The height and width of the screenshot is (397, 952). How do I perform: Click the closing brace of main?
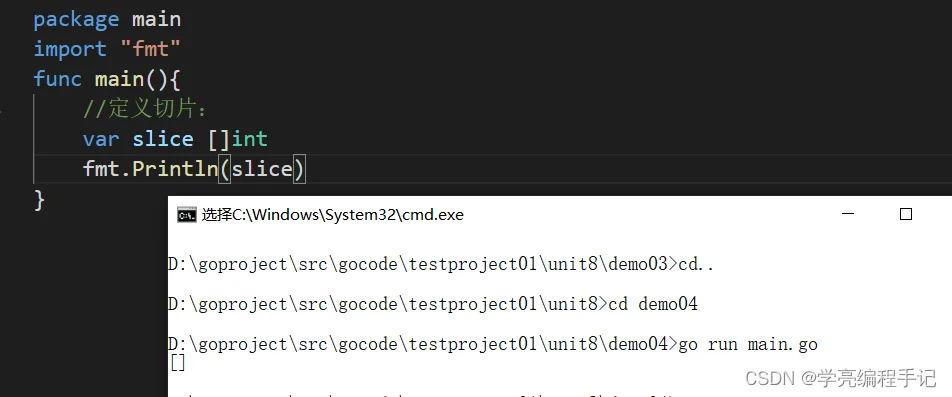point(39,199)
